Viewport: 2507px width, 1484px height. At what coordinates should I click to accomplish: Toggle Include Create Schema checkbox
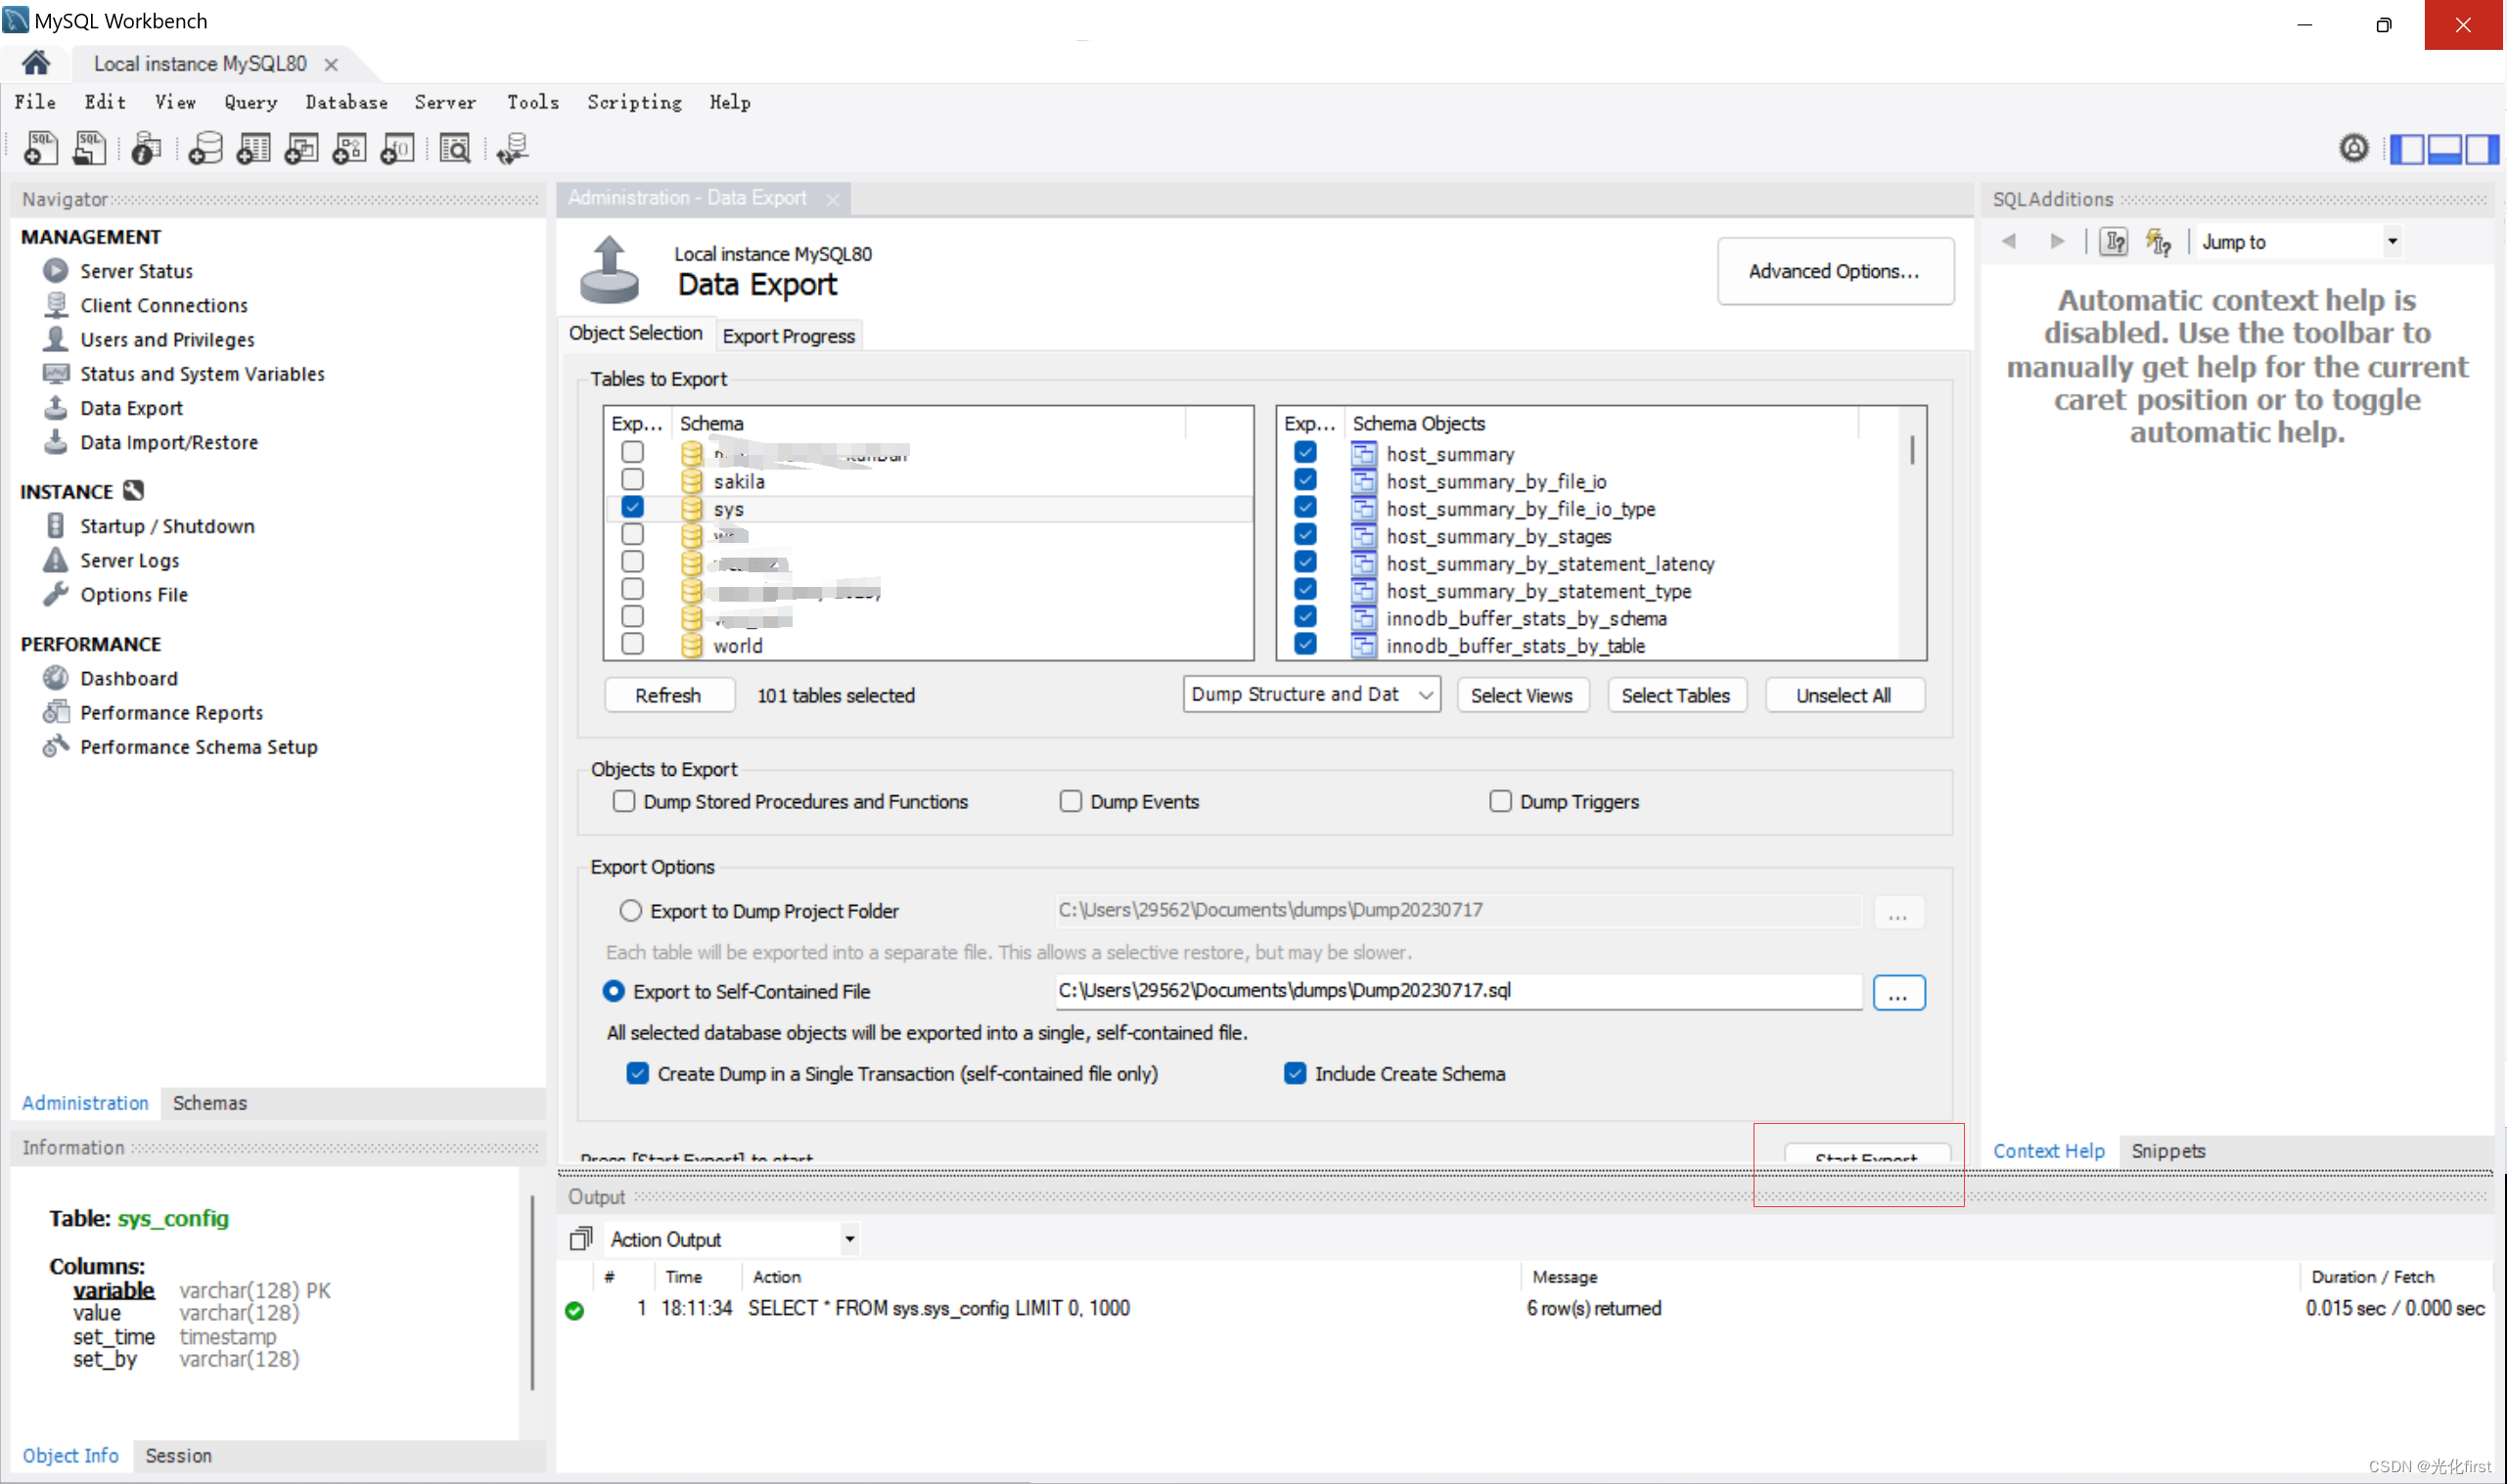point(1295,1073)
